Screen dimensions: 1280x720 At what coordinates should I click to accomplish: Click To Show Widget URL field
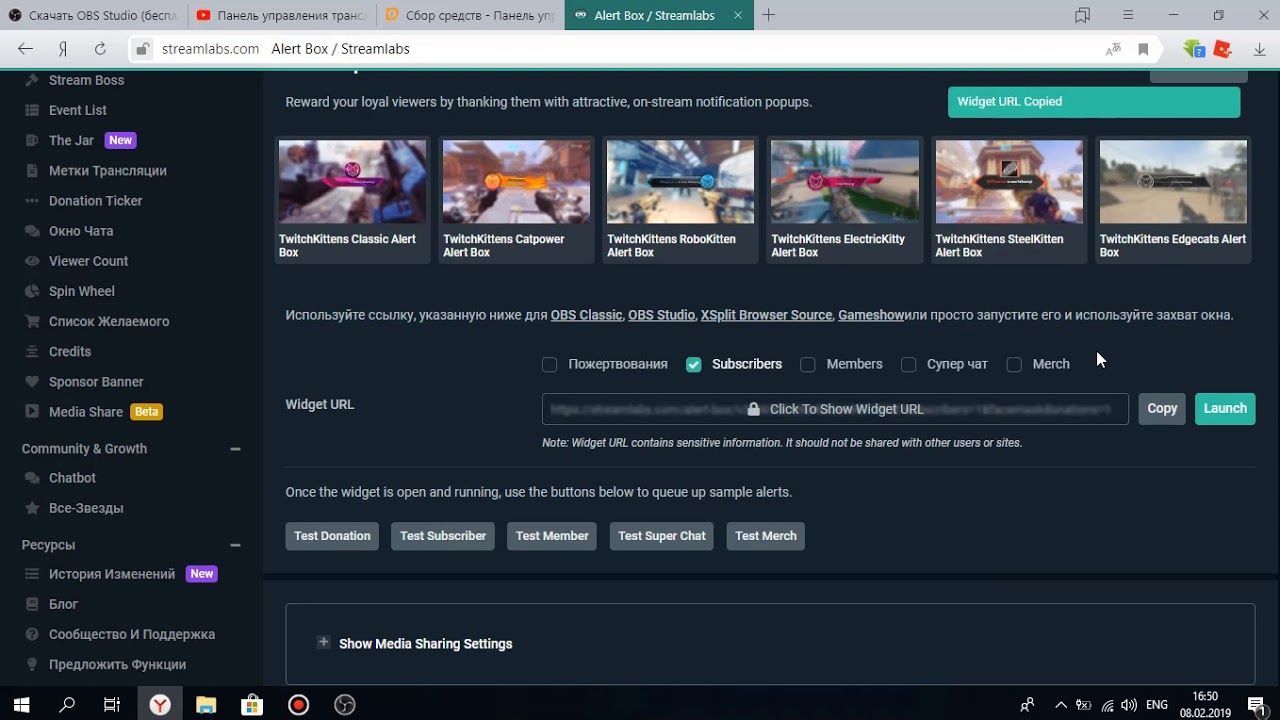[835, 409]
